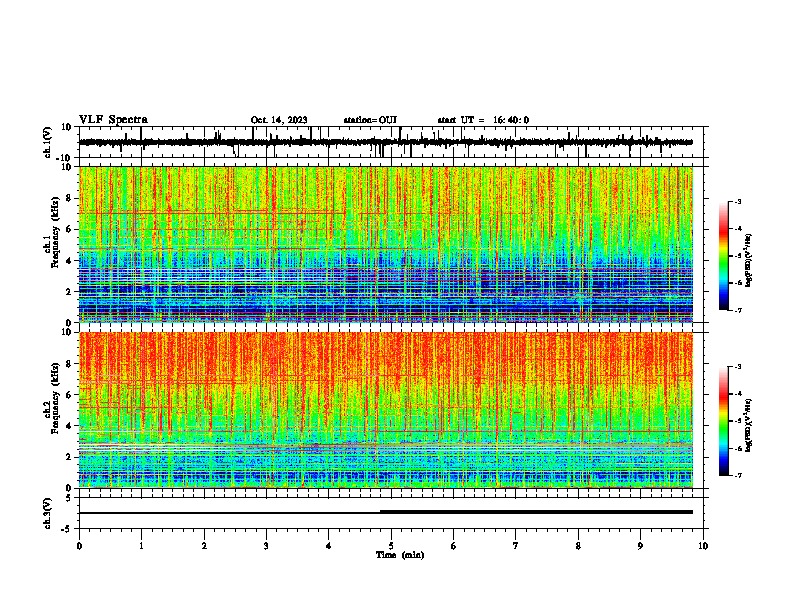This screenshot has width=792, height=612.
Task: Click the ch.1 spectrogram color bar
Action: pyautogui.click(x=723, y=256)
